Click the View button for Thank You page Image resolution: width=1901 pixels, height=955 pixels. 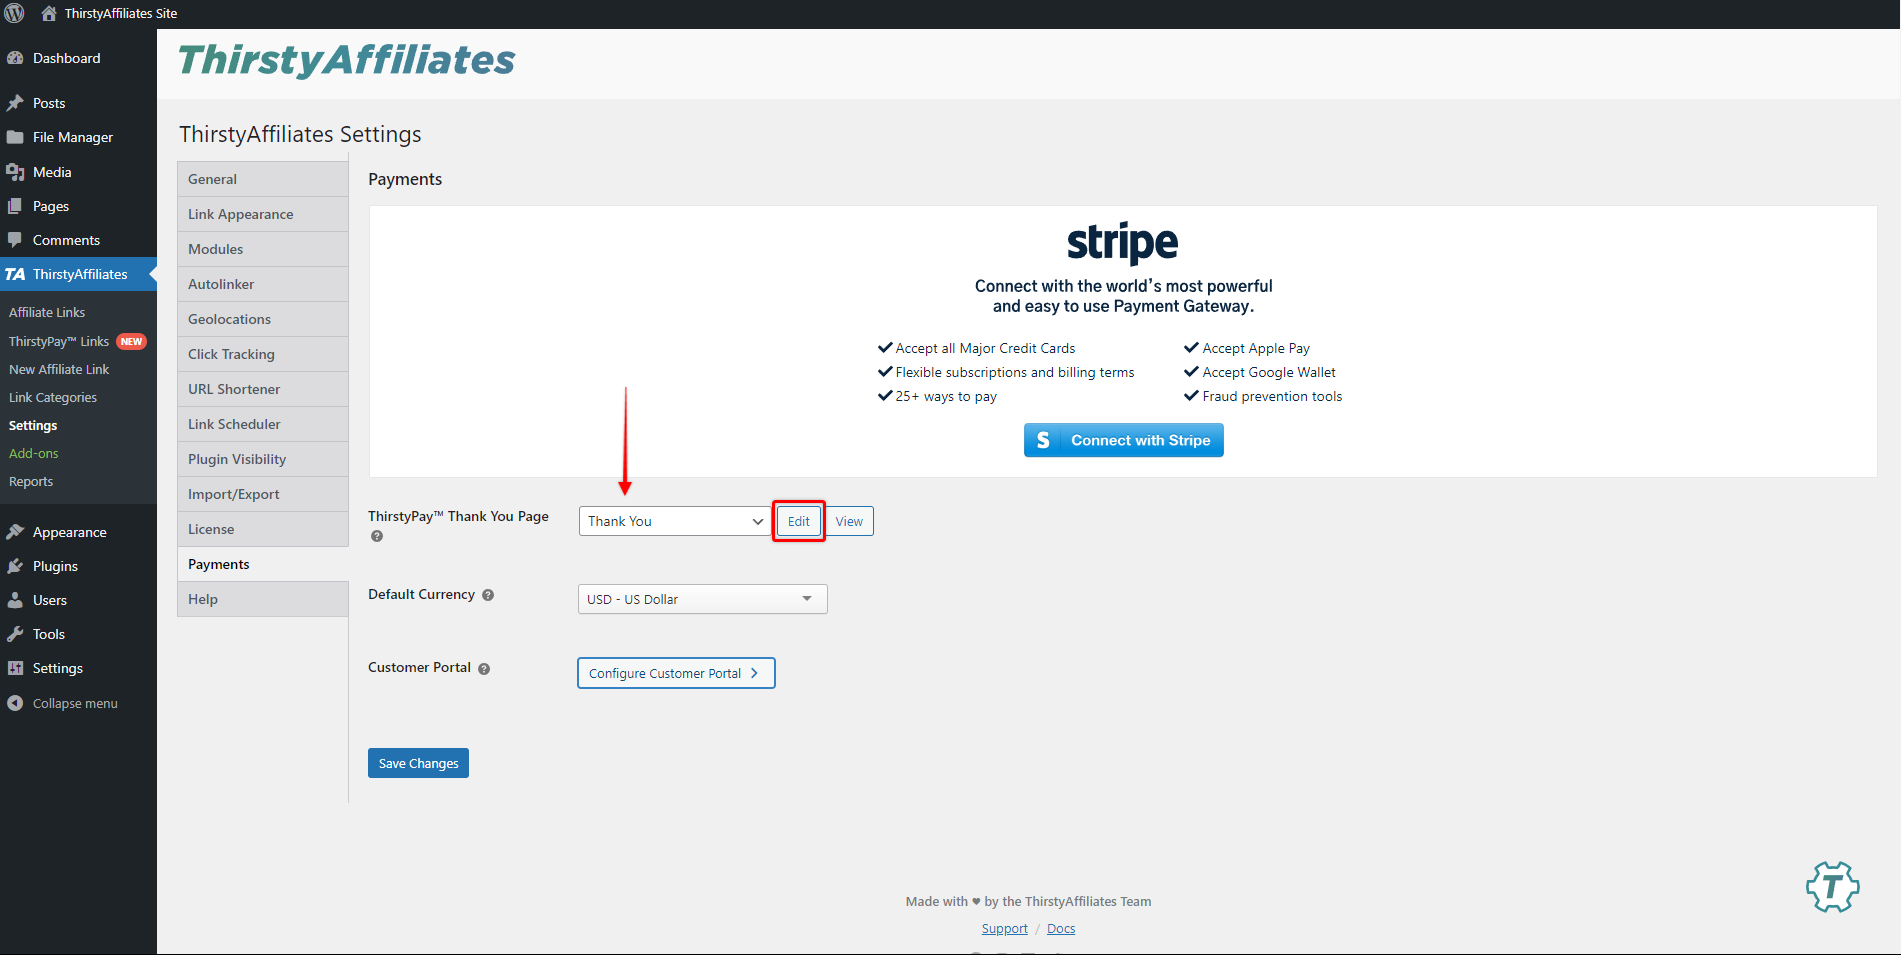tap(849, 521)
